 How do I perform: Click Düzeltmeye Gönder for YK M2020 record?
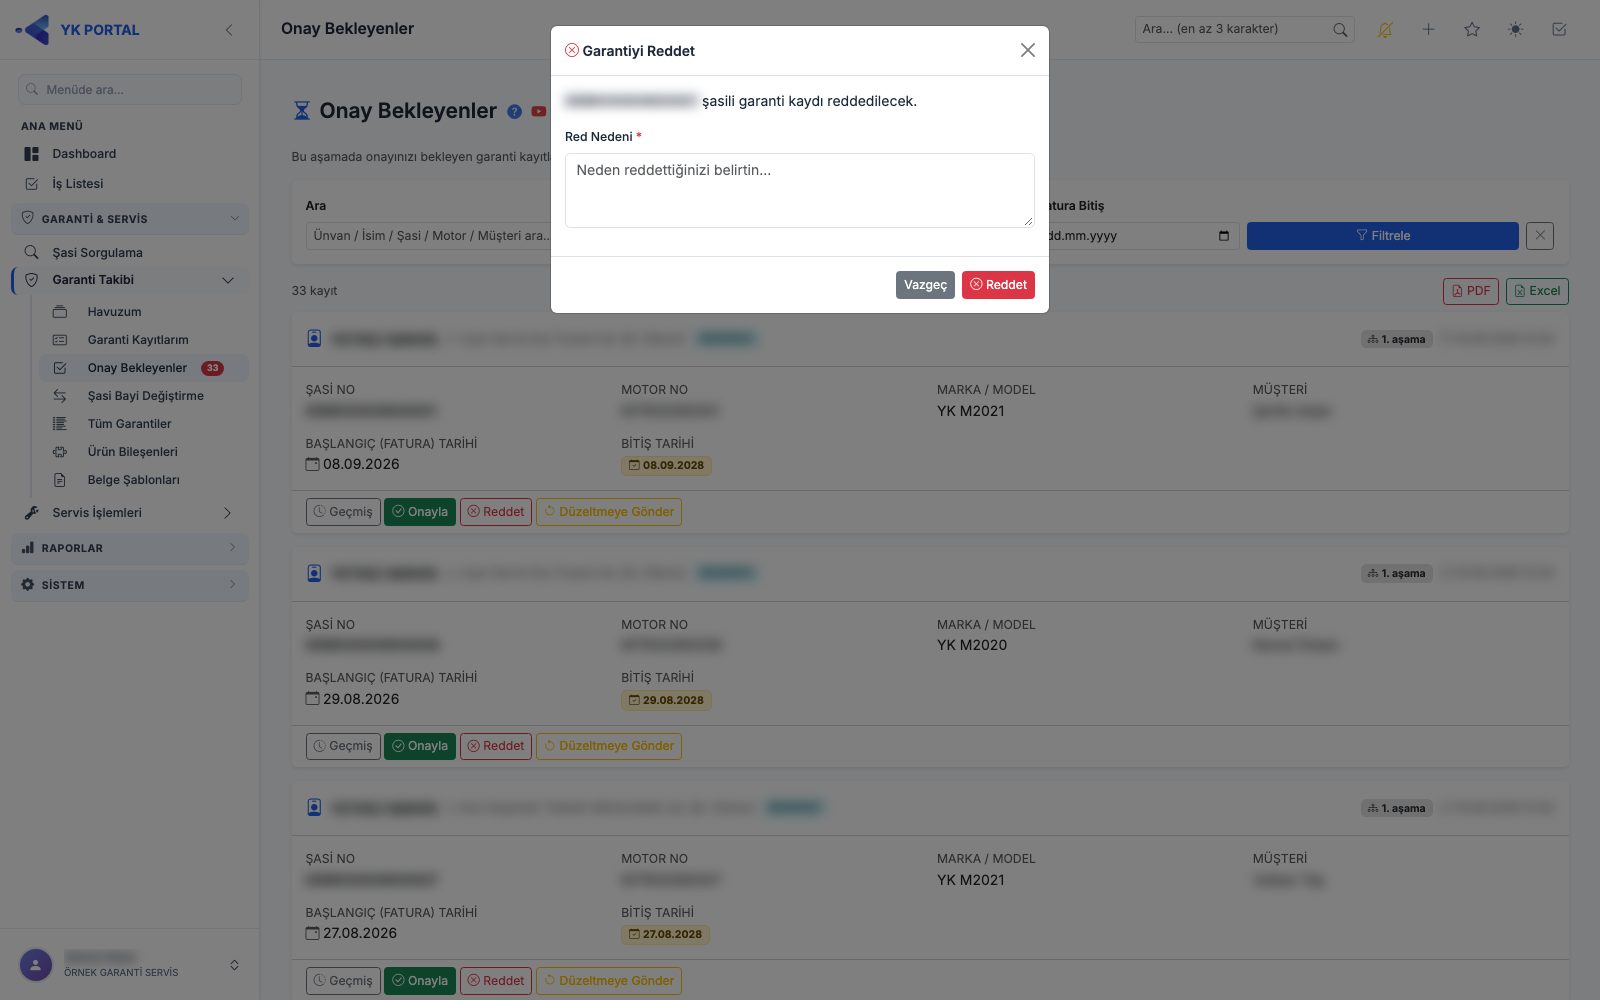pos(609,746)
